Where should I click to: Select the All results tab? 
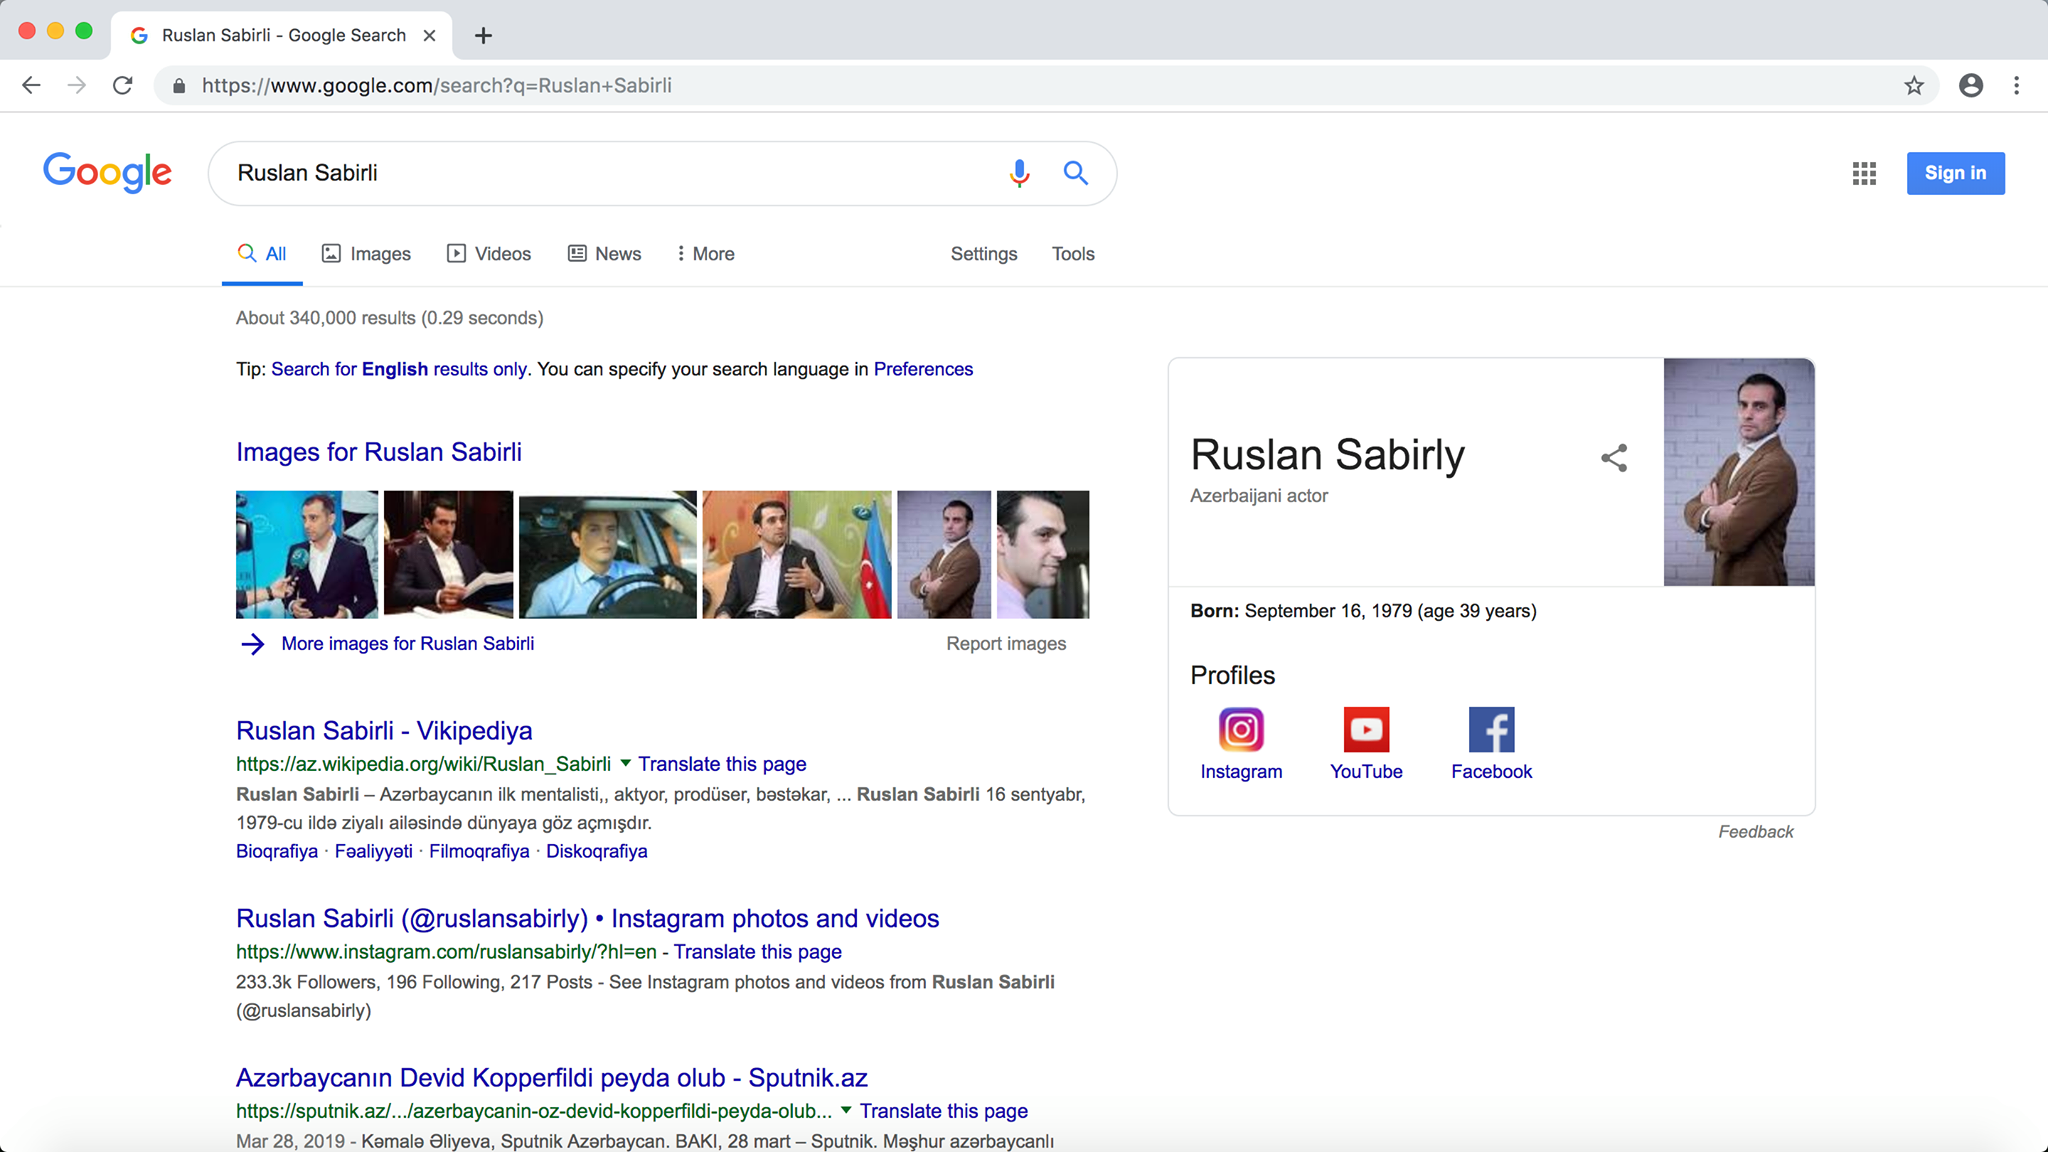[262, 254]
